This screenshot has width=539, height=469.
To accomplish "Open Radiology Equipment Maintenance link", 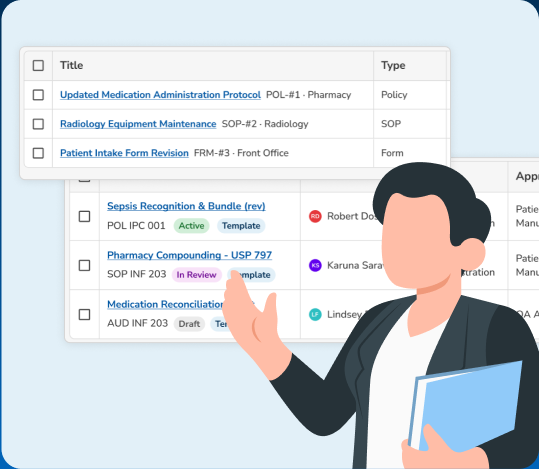I will coord(138,124).
